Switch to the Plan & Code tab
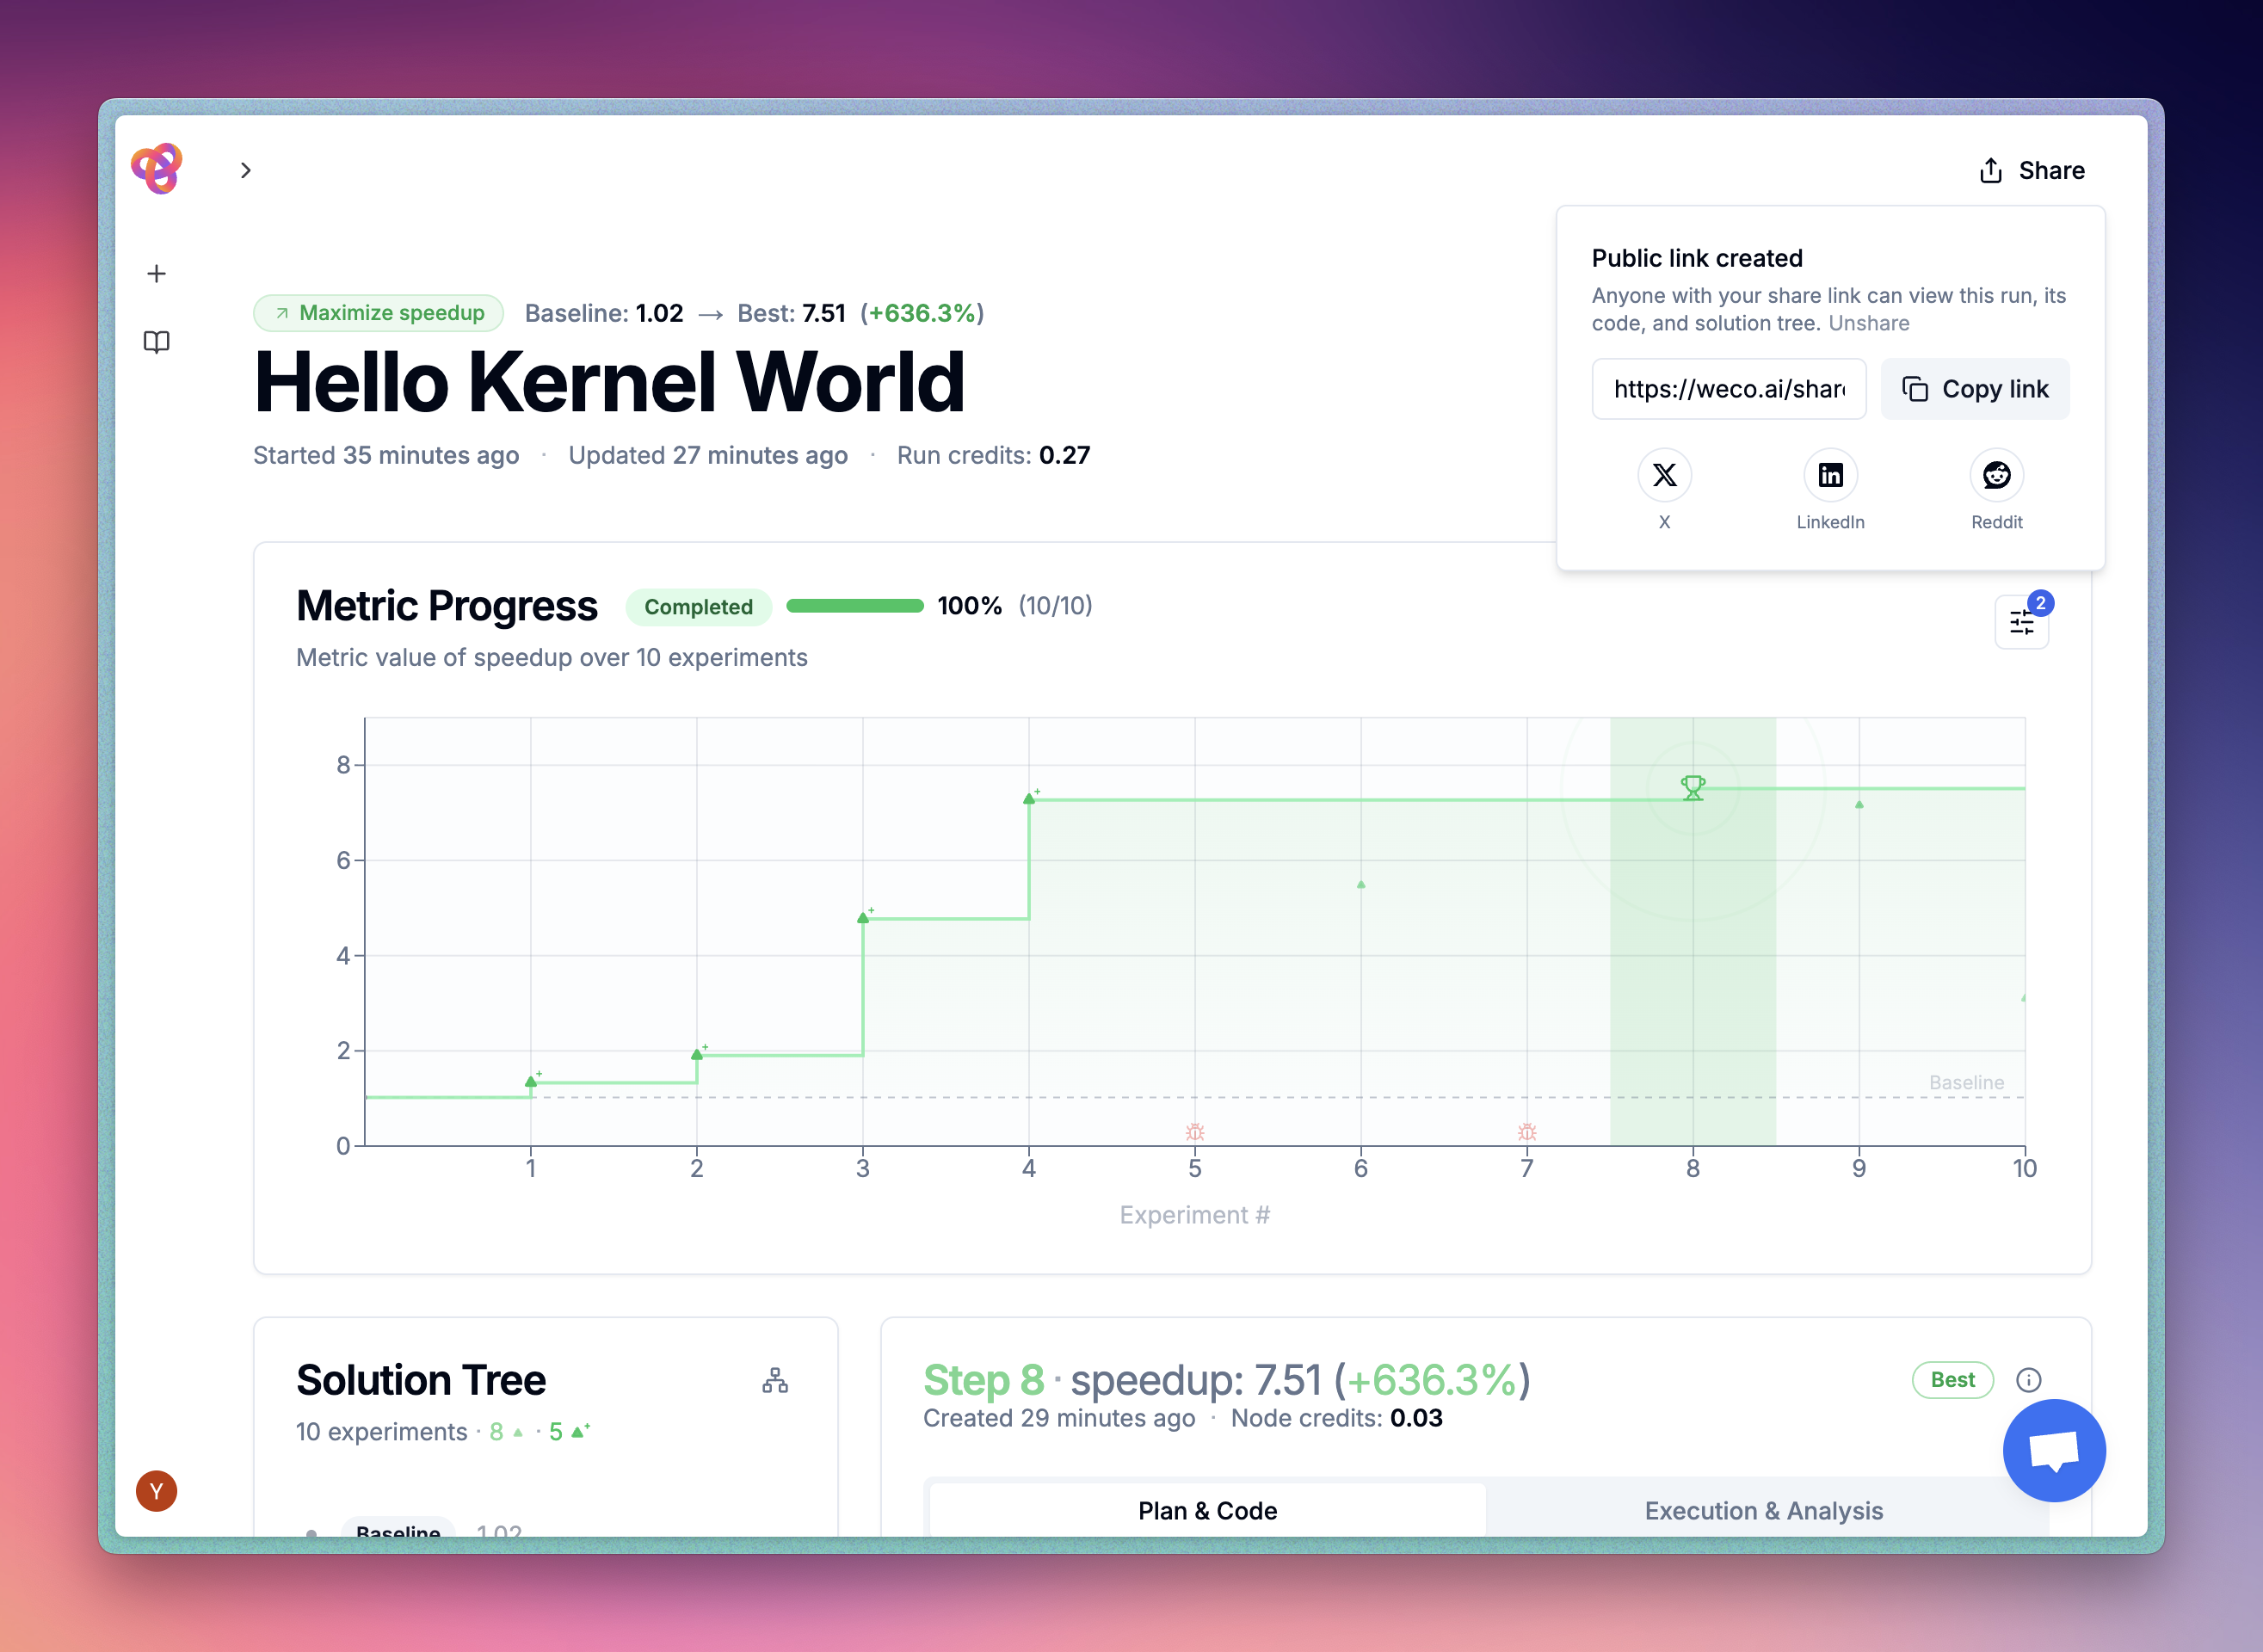 1206,1510
